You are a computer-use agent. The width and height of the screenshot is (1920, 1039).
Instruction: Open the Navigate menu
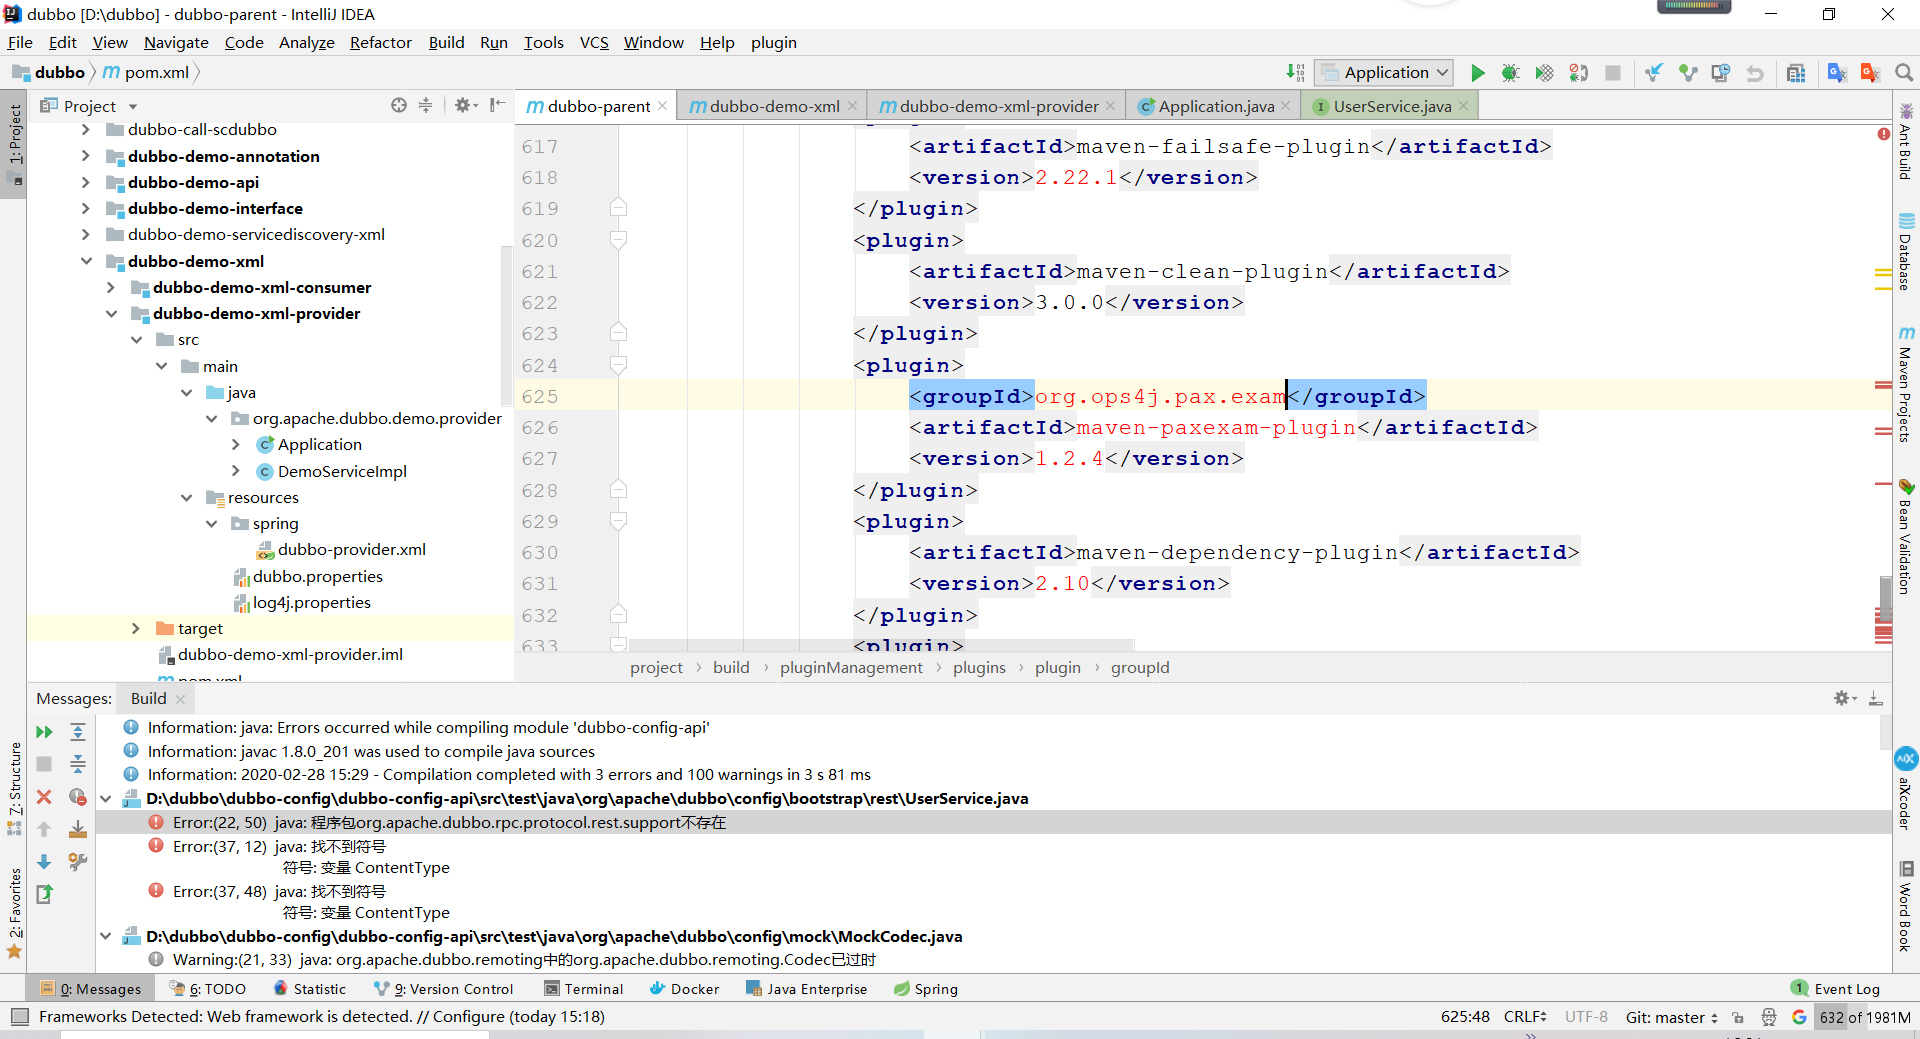pos(176,42)
